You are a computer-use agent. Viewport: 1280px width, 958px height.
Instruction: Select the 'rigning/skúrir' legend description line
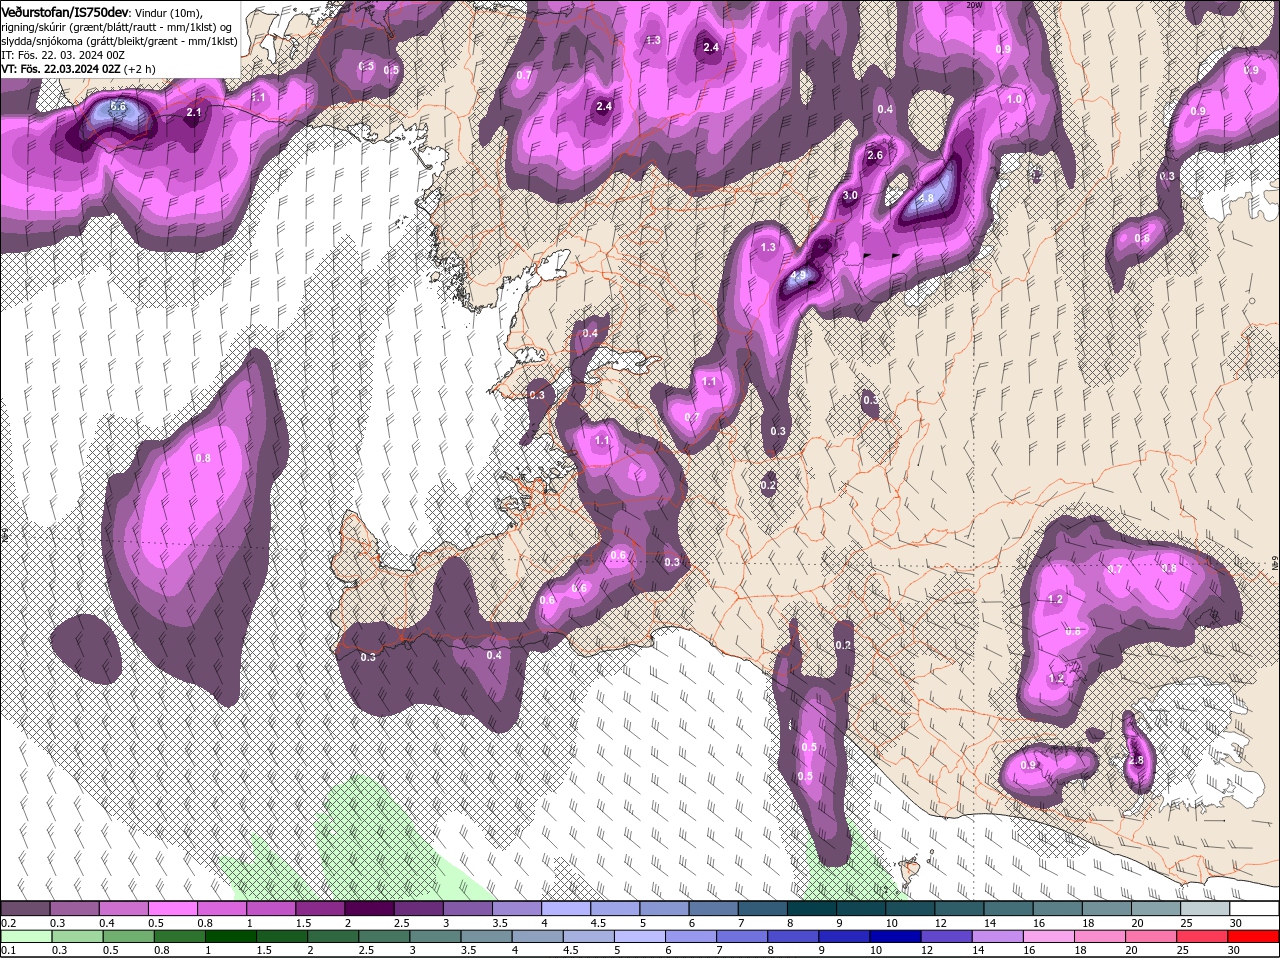pyautogui.click(x=116, y=26)
